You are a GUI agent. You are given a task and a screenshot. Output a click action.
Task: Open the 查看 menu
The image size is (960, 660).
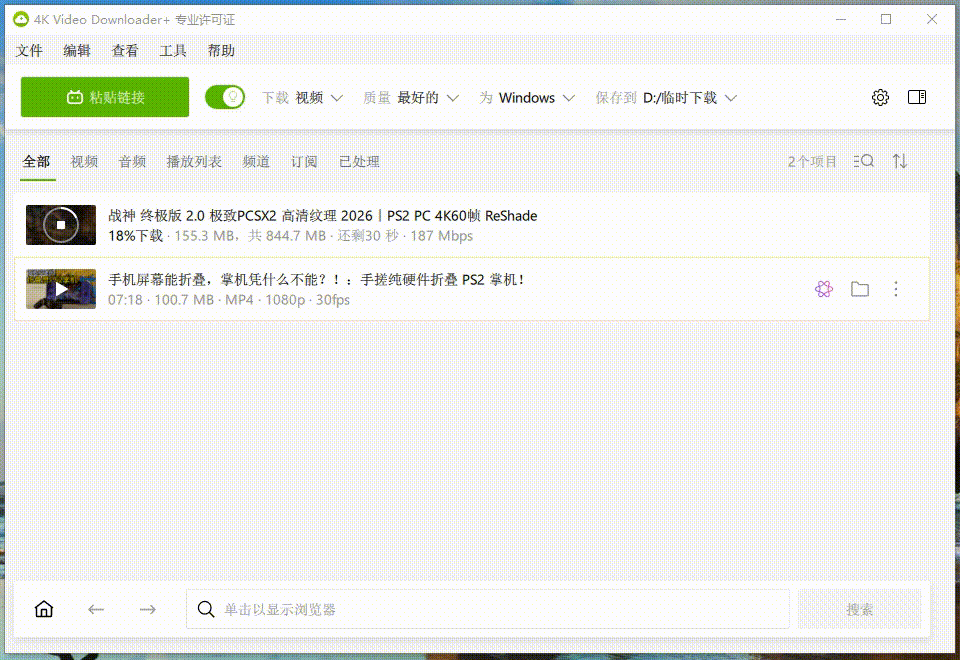125,51
